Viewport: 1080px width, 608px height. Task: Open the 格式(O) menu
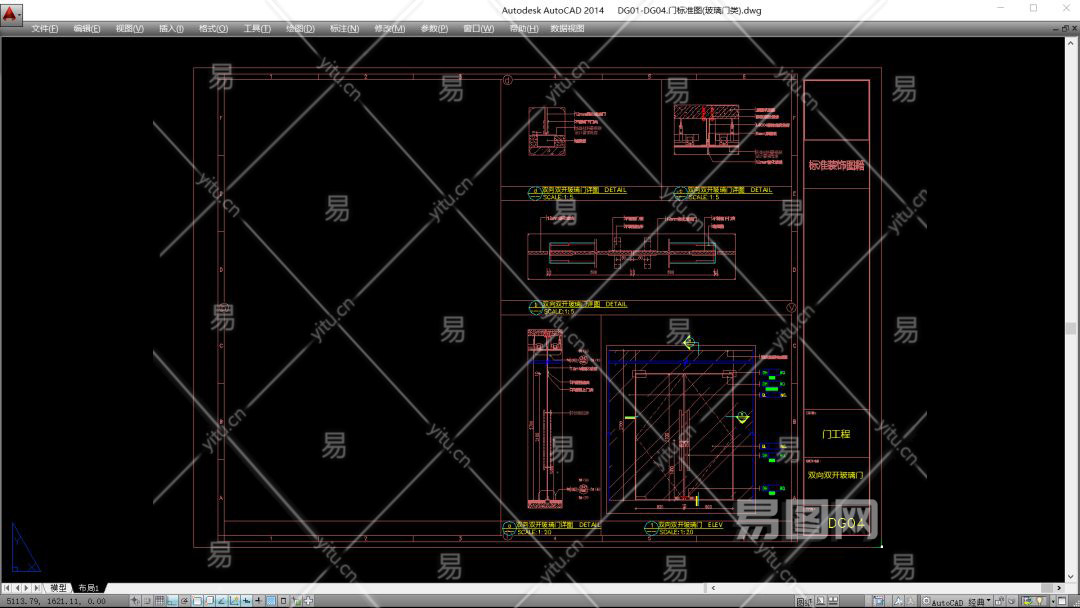pyautogui.click(x=214, y=28)
